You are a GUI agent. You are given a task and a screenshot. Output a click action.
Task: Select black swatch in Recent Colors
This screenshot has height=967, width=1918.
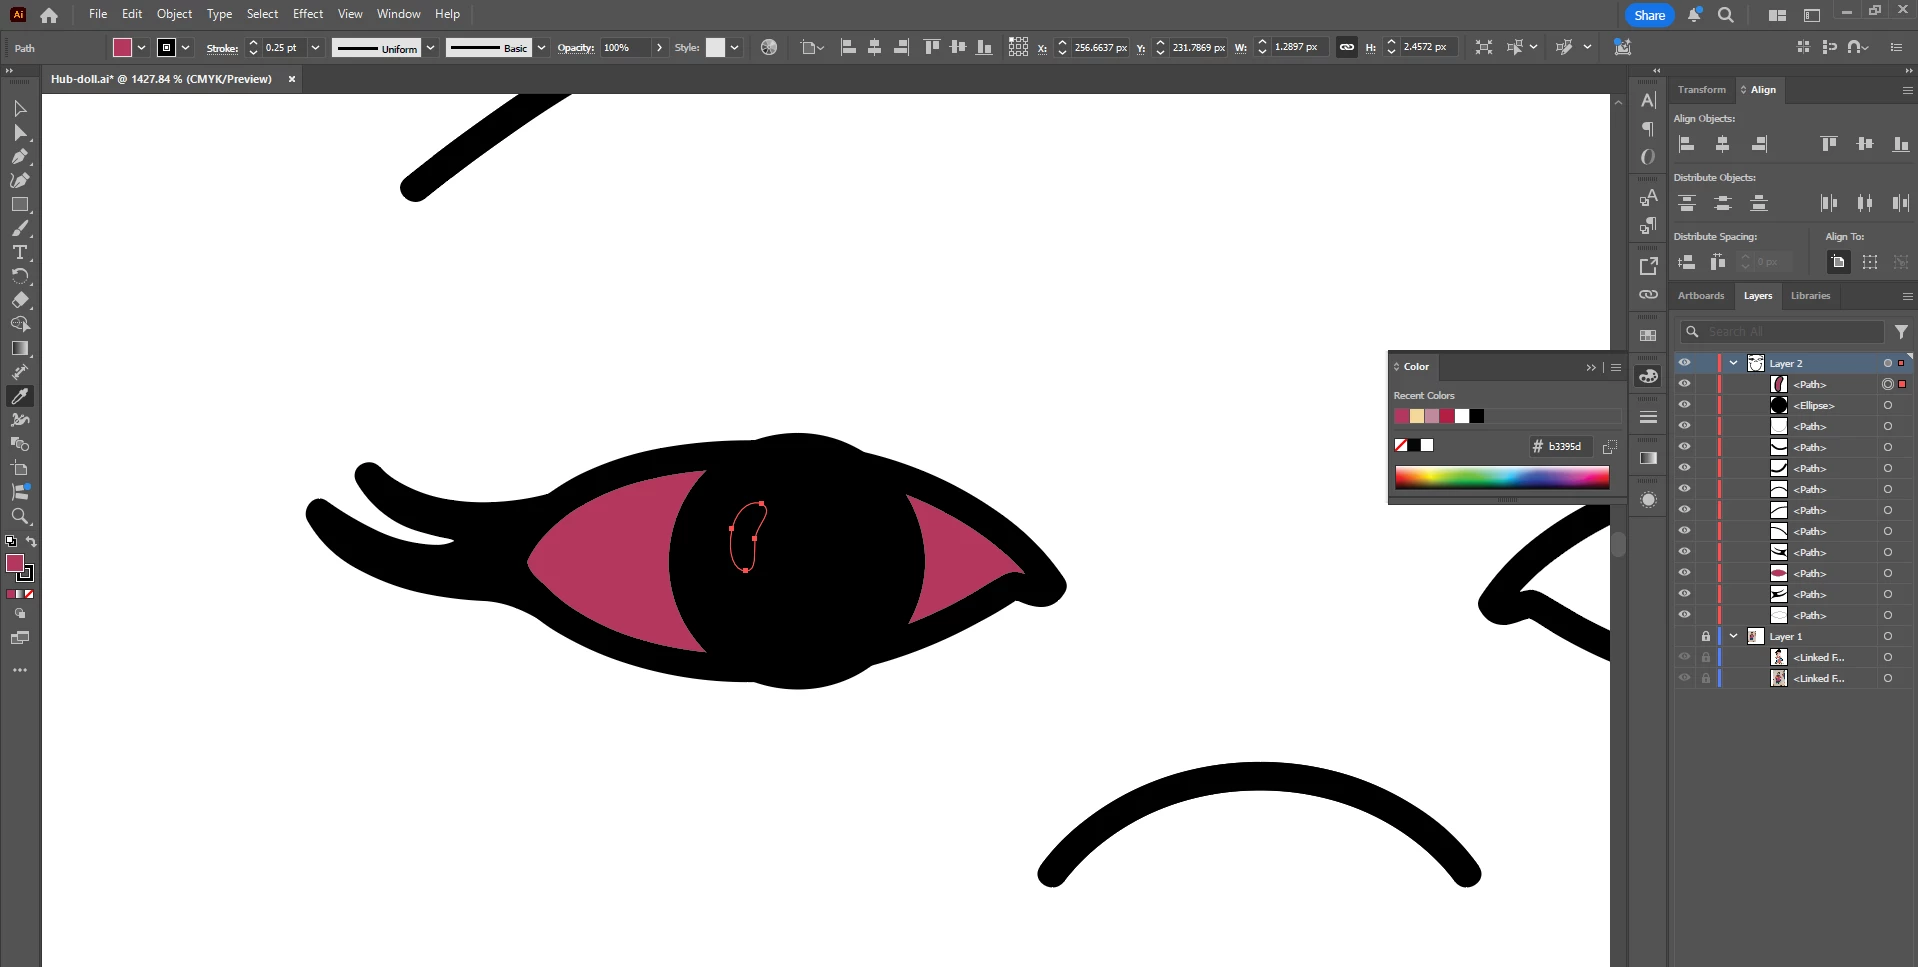(x=1477, y=416)
